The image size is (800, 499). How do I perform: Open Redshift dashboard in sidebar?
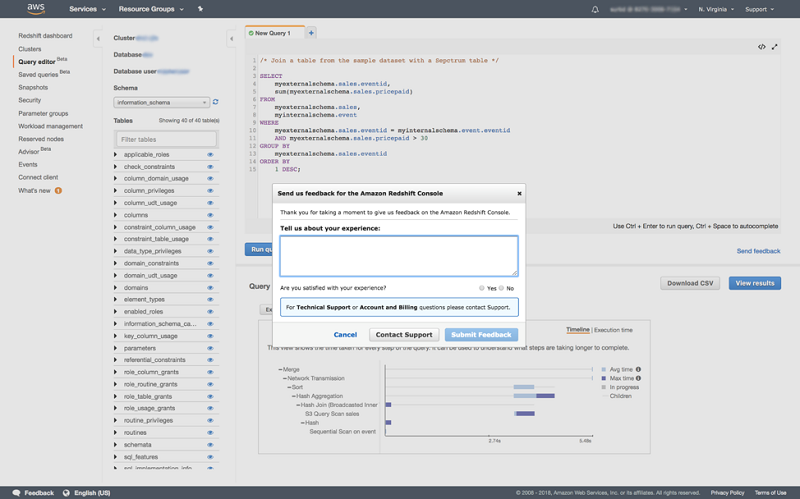click(x=45, y=36)
